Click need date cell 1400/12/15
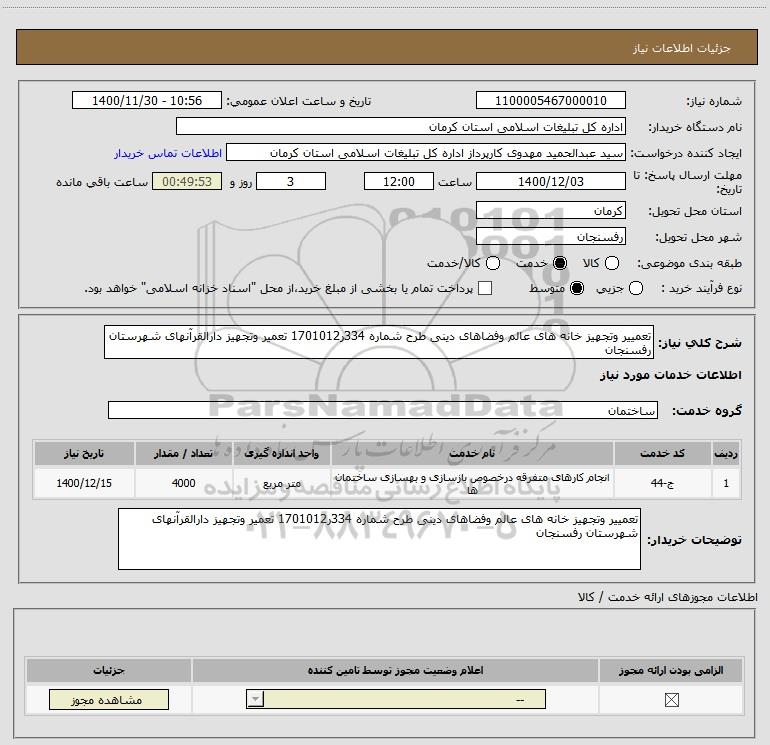The image size is (770, 745). 84,483
